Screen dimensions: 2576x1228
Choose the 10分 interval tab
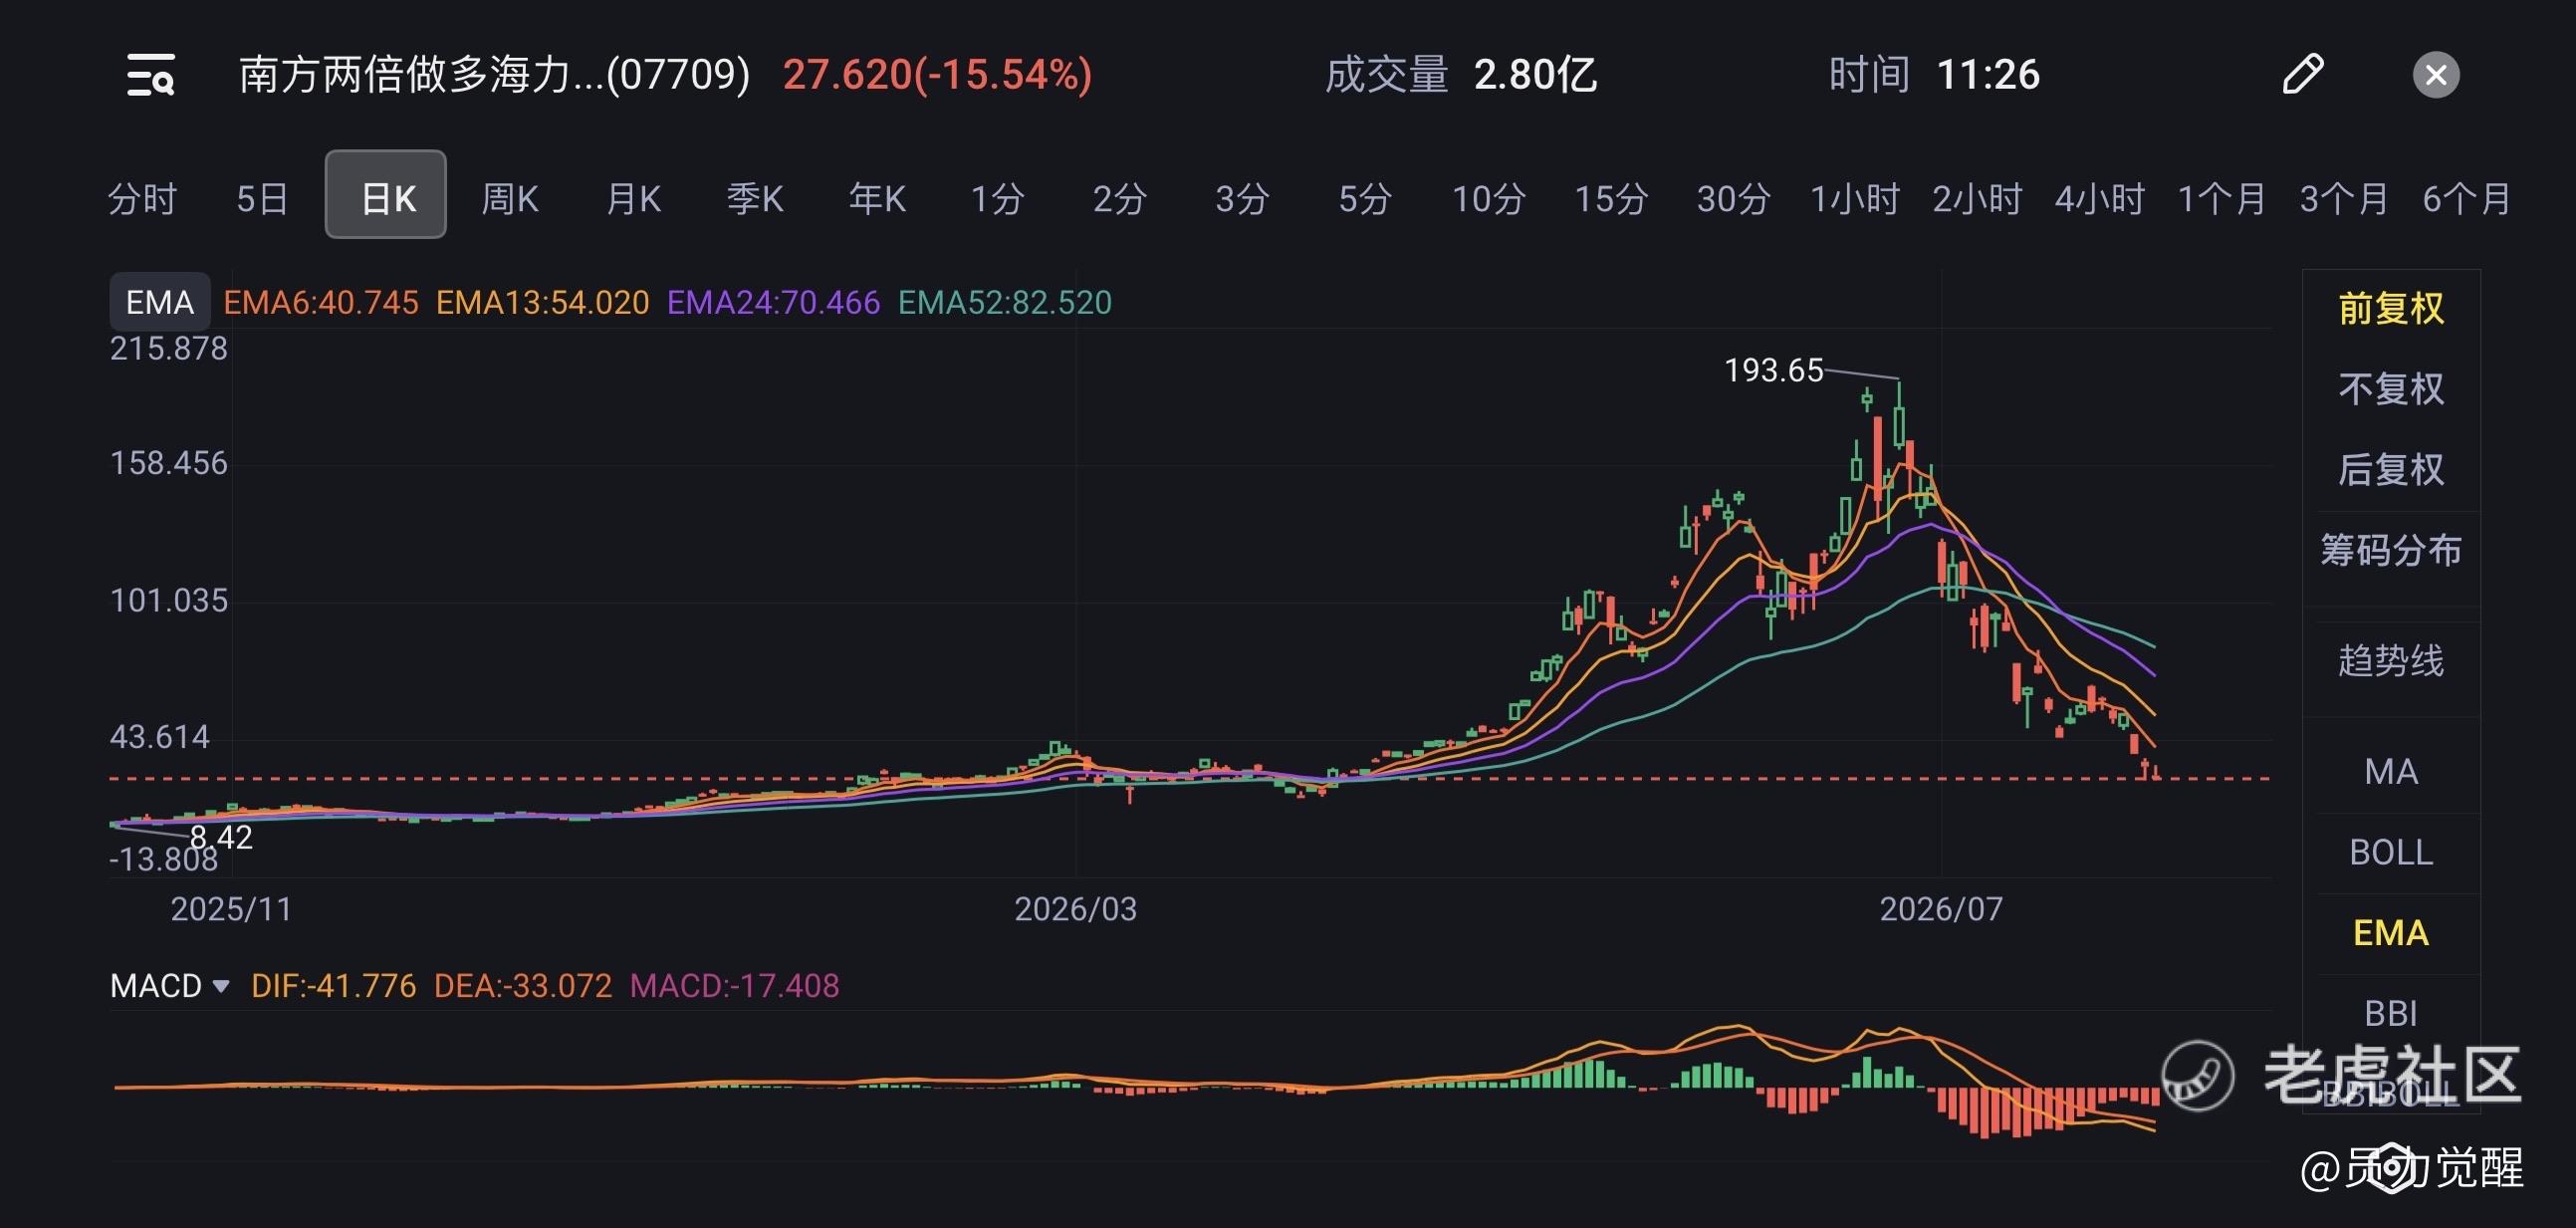click(x=1489, y=198)
